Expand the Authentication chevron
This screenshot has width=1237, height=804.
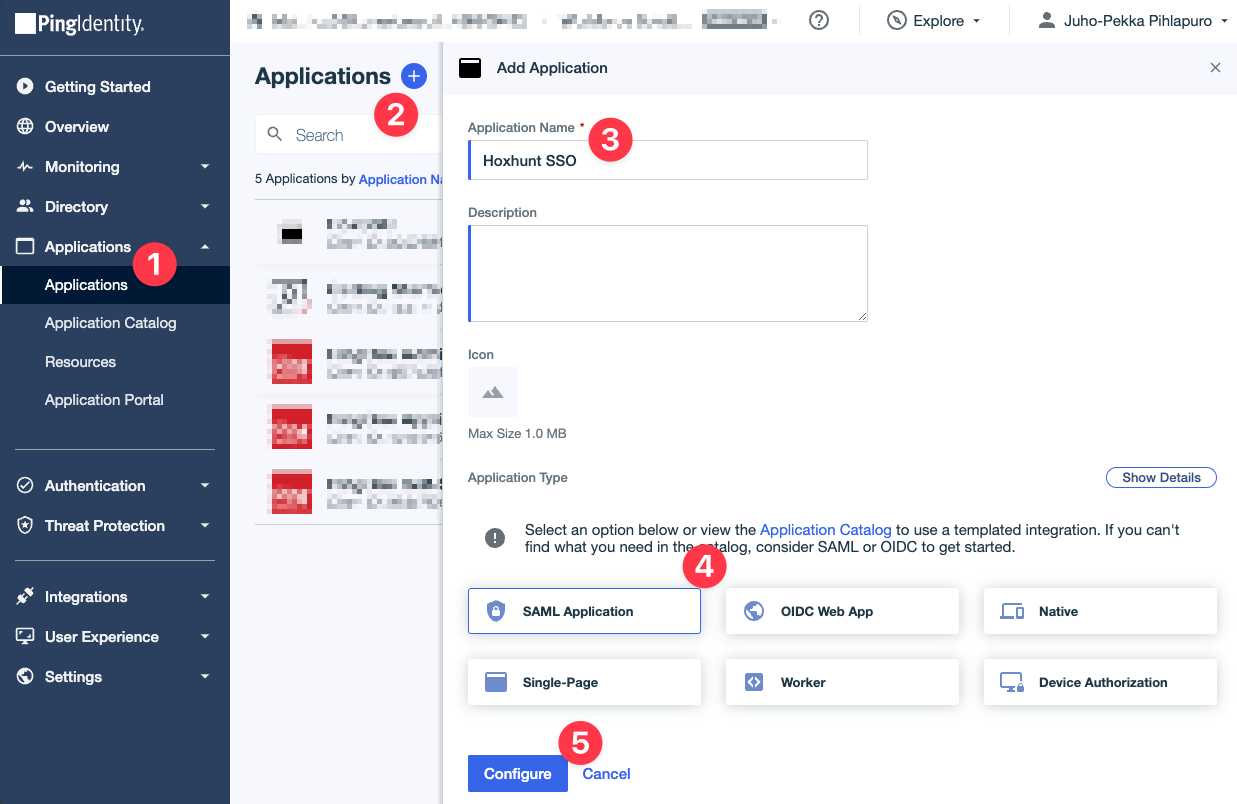205,486
